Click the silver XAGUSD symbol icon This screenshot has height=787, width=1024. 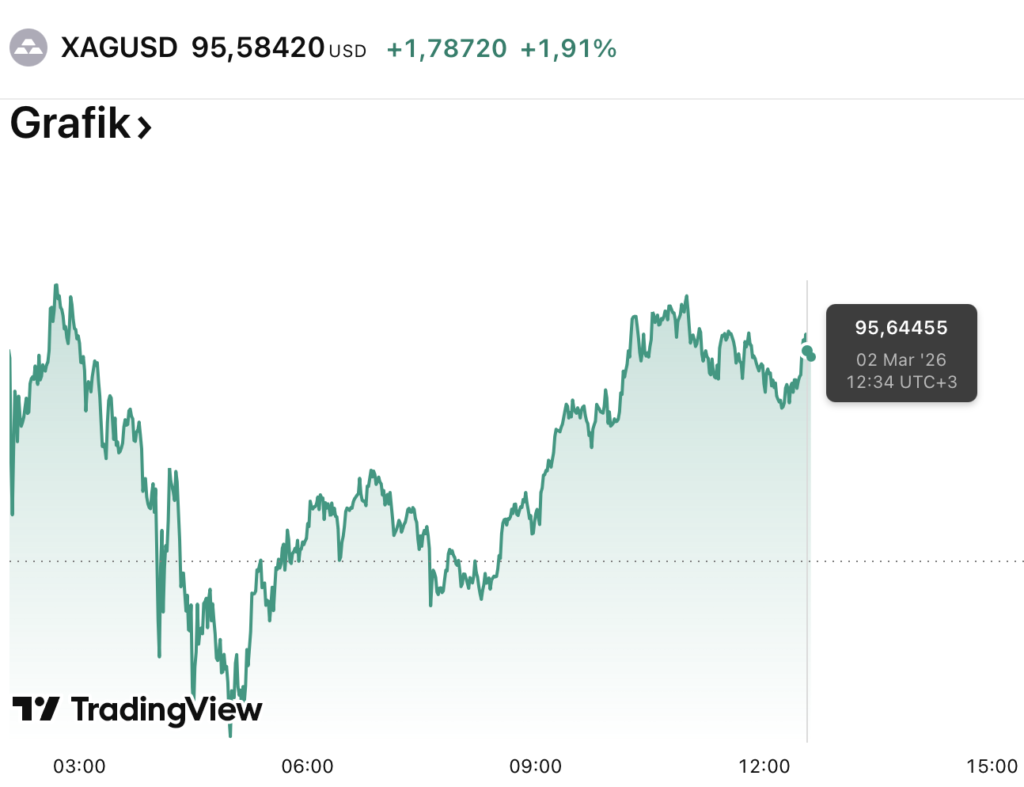(28, 47)
